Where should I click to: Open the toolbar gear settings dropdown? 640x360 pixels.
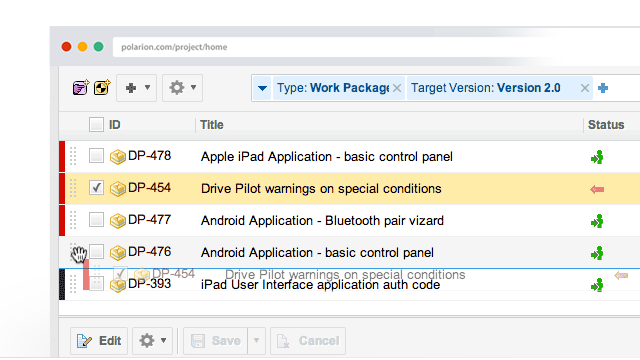(182, 88)
